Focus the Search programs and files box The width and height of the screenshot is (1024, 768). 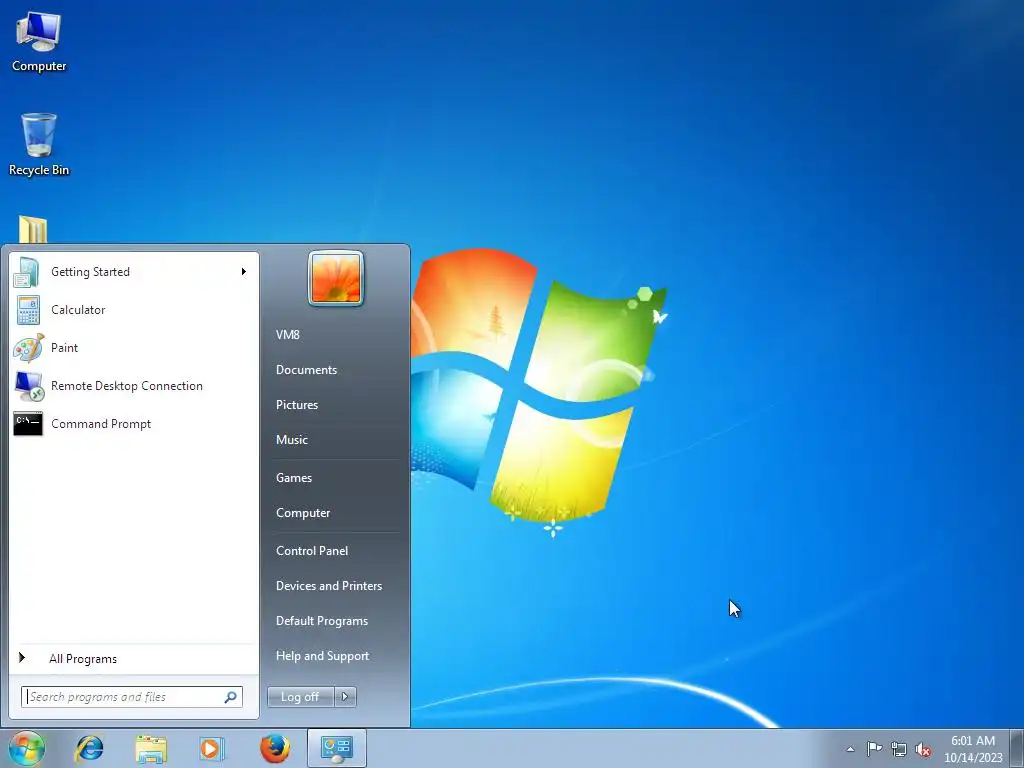(x=131, y=697)
